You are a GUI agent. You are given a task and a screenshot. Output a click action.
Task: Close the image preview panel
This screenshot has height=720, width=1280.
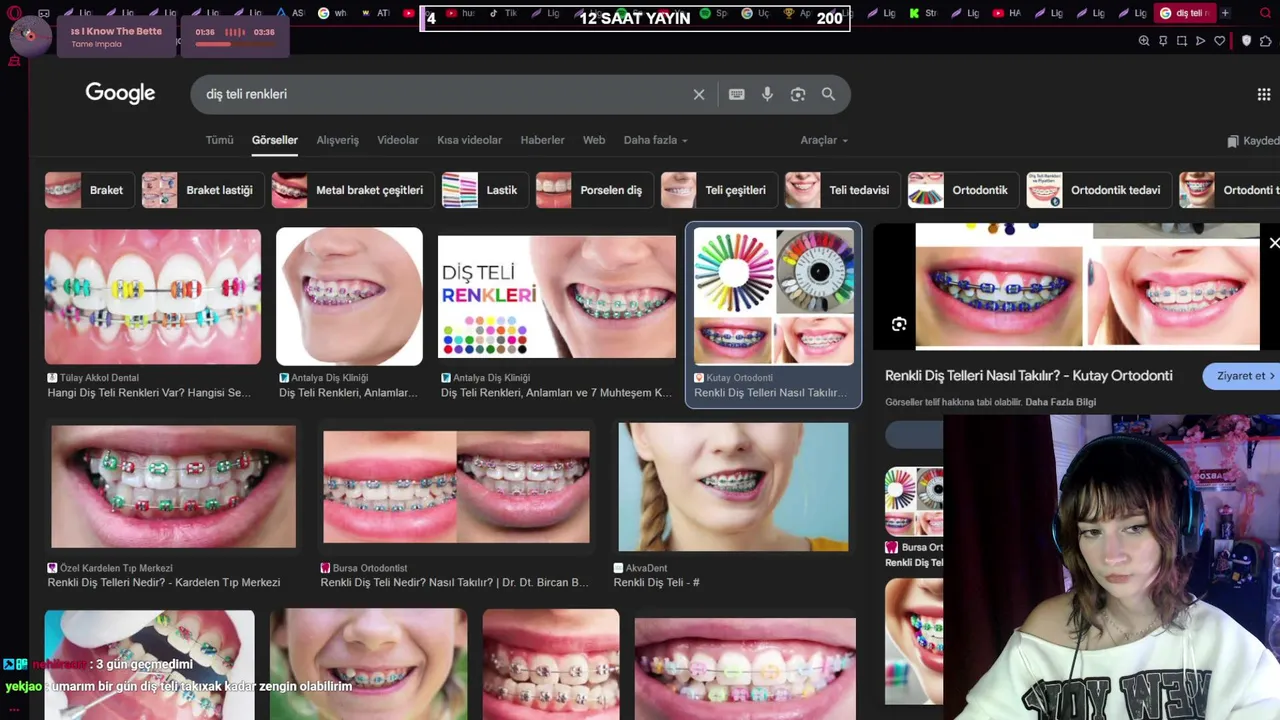pos(1273,243)
